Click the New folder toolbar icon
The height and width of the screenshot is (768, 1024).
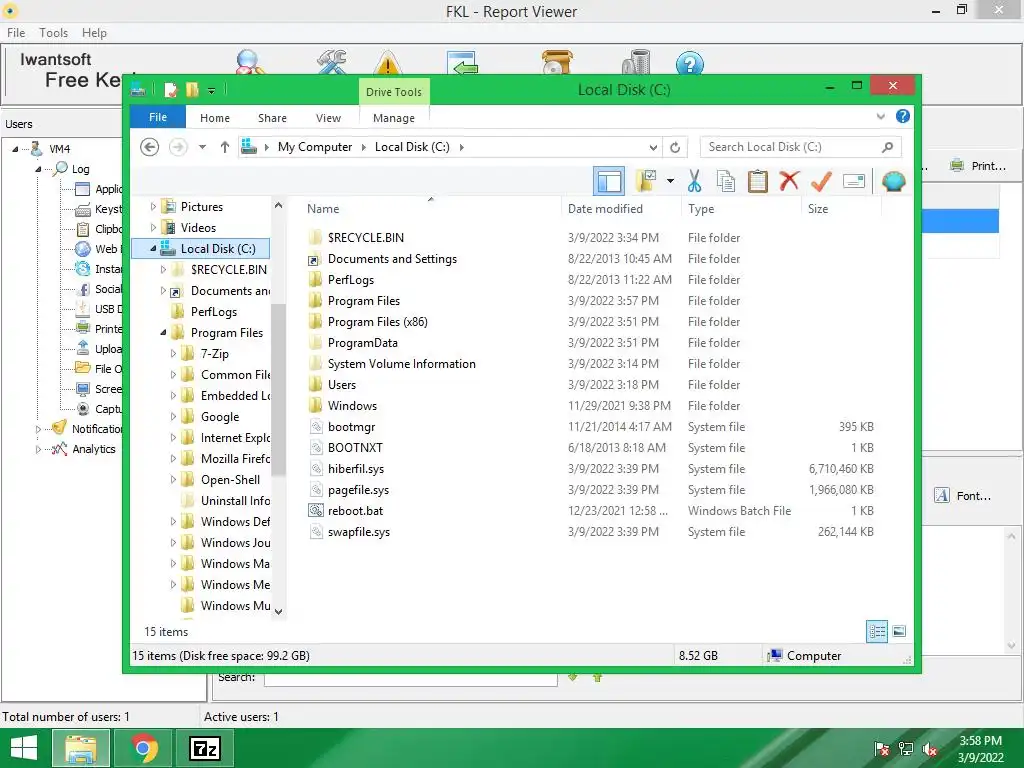click(x=646, y=181)
